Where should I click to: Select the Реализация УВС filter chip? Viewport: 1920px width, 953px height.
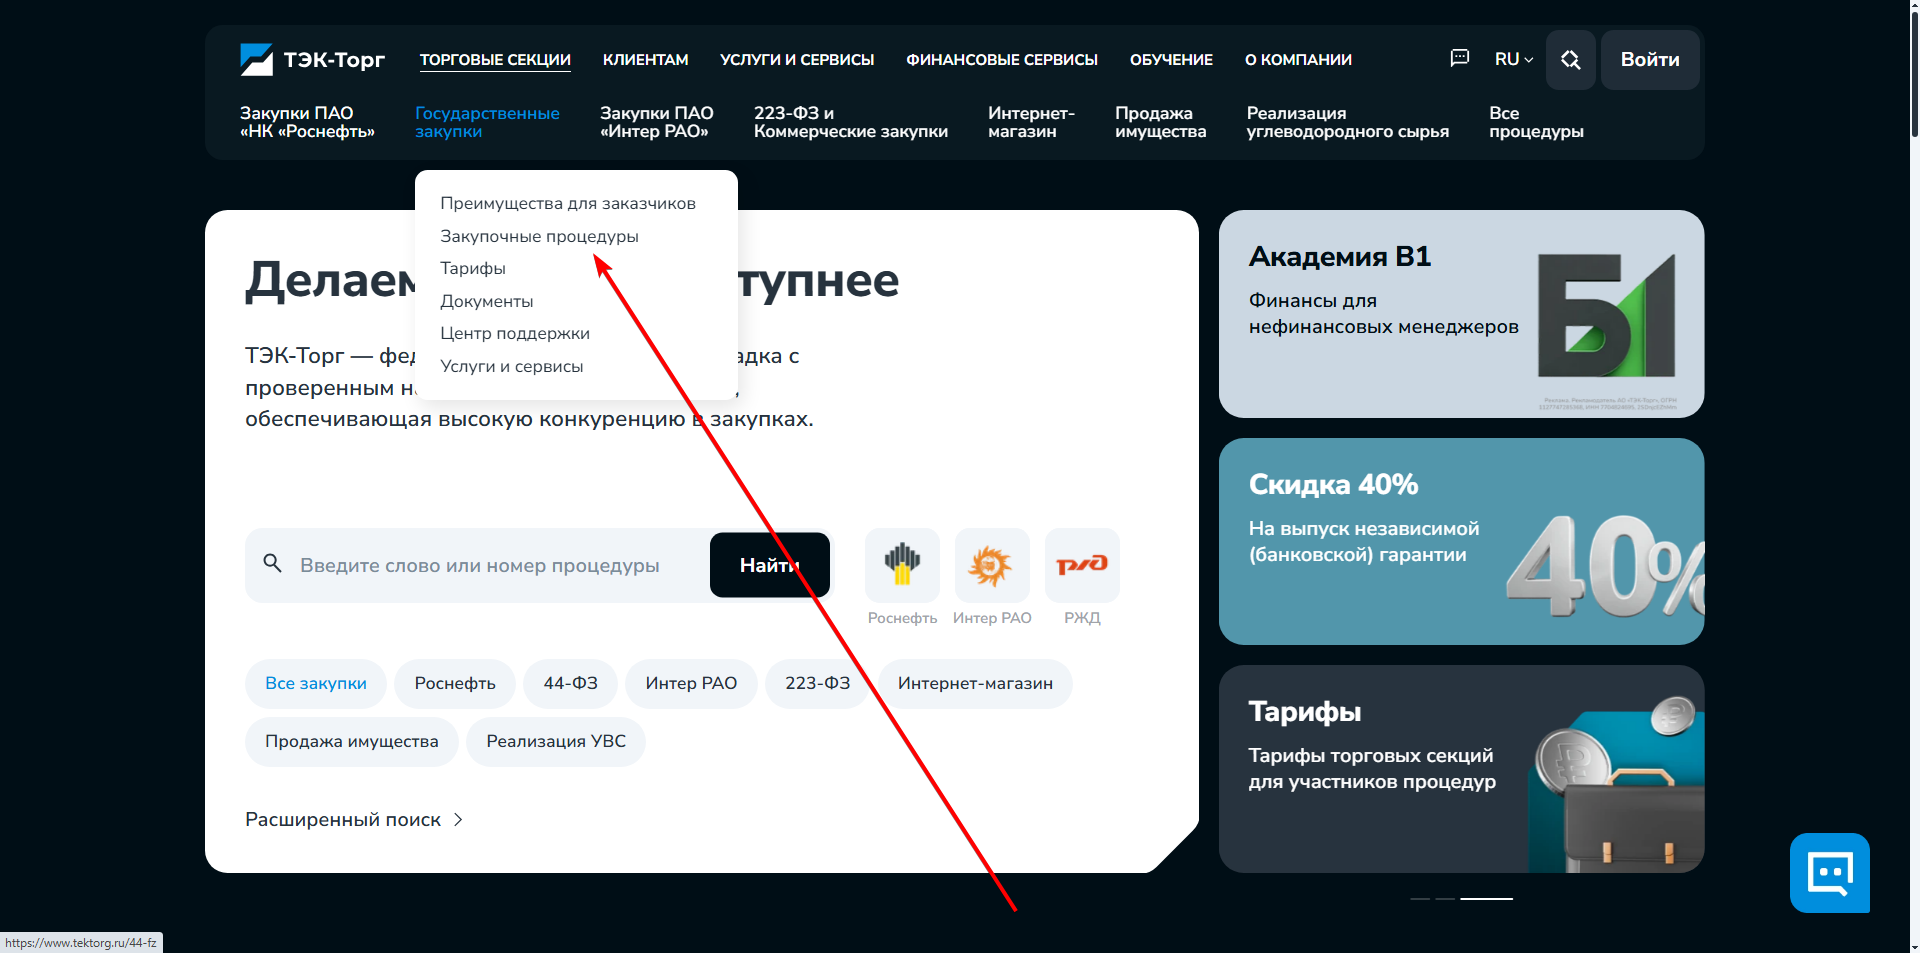tap(556, 742)
